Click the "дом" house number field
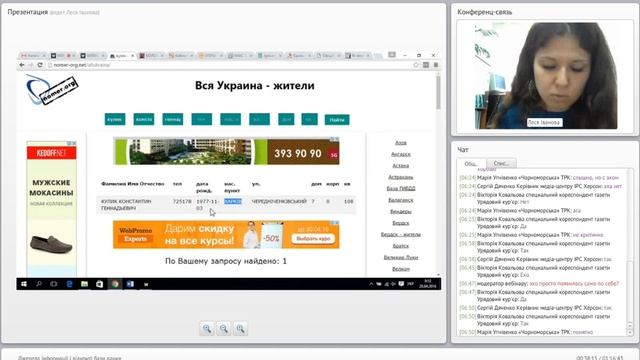The image size is (640, 360). tap(286, 120)
